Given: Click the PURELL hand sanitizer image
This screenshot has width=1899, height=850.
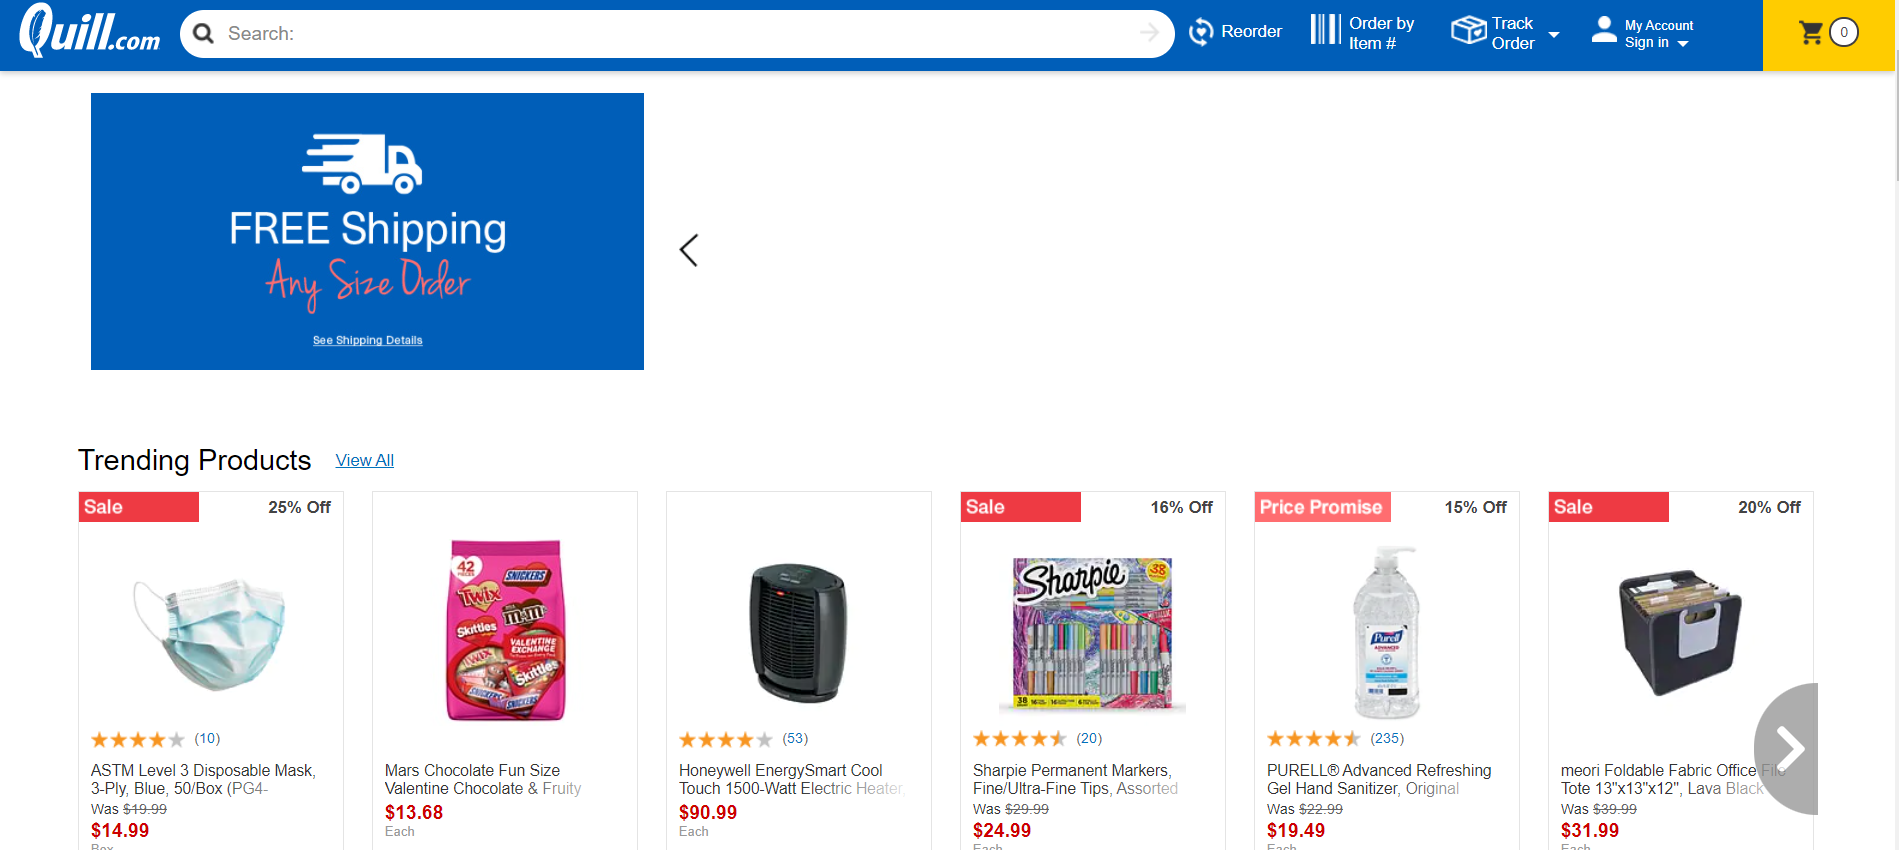Looking at the screenshot, I should coord(1386,632).
